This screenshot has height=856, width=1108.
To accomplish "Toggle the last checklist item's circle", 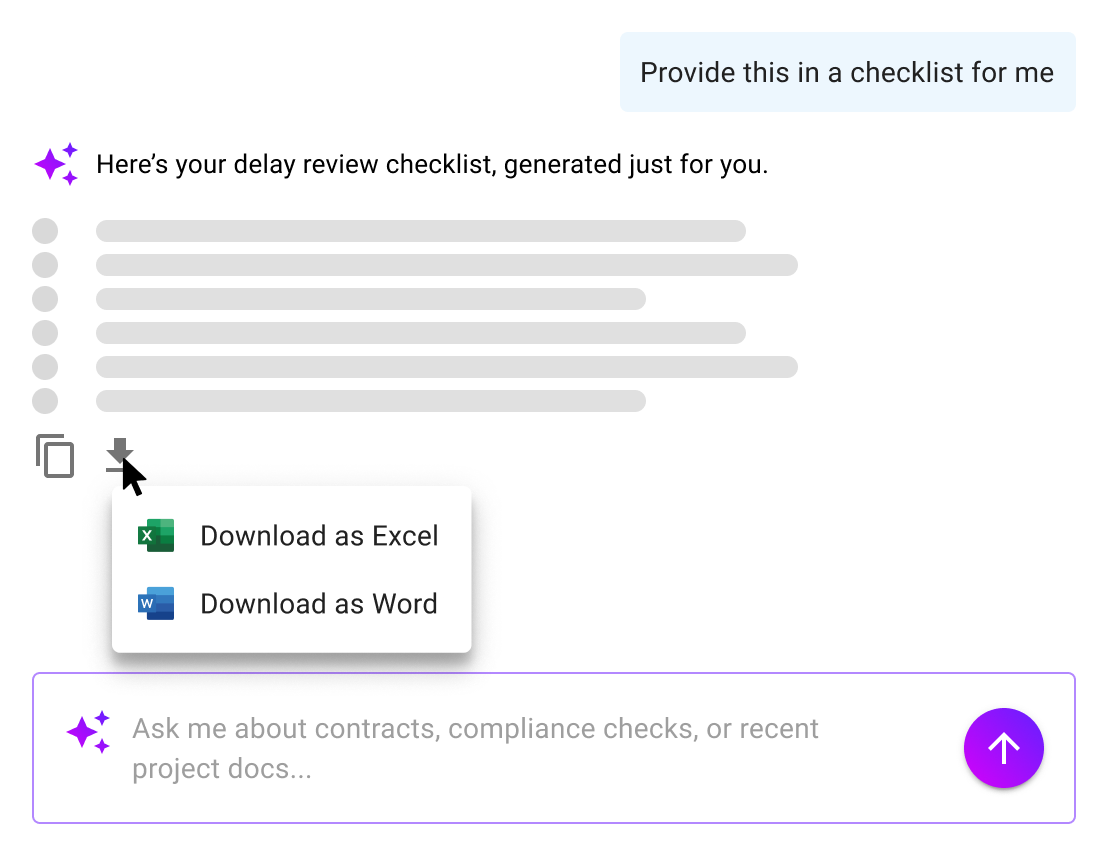I will click(44, 401).
